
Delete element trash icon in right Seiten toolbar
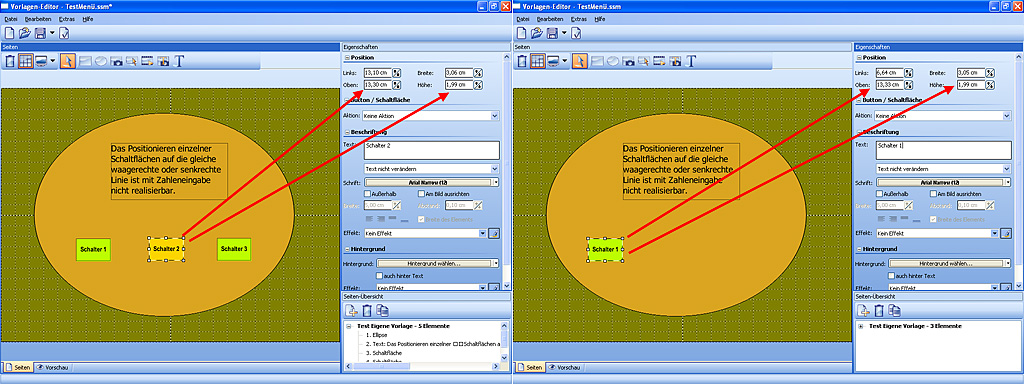[522, 61]
